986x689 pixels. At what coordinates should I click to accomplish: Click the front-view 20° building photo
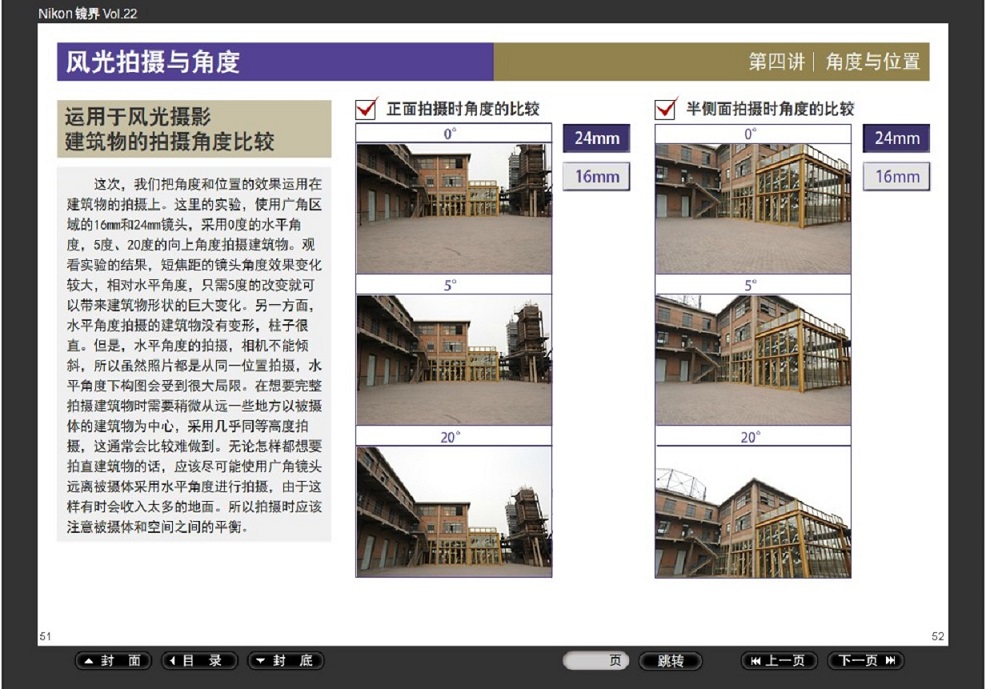453,511
